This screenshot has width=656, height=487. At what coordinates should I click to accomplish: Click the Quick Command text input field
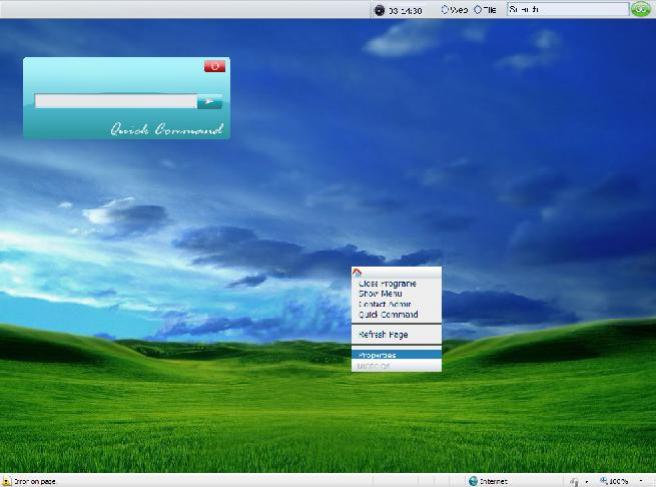tap(115, 101)
